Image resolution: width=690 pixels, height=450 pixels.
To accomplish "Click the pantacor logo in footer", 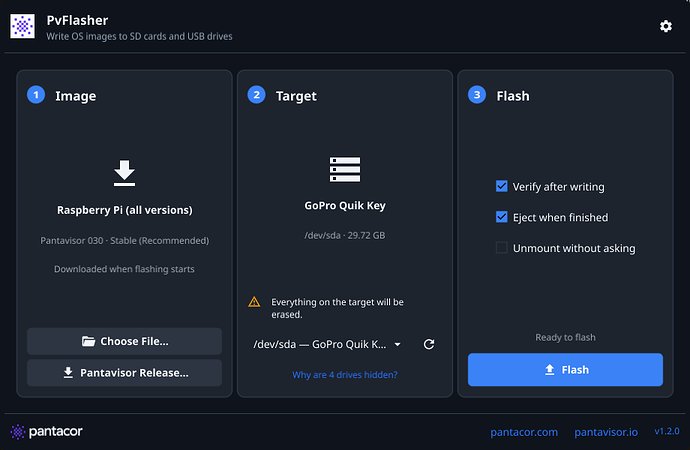I will (47, 432).
